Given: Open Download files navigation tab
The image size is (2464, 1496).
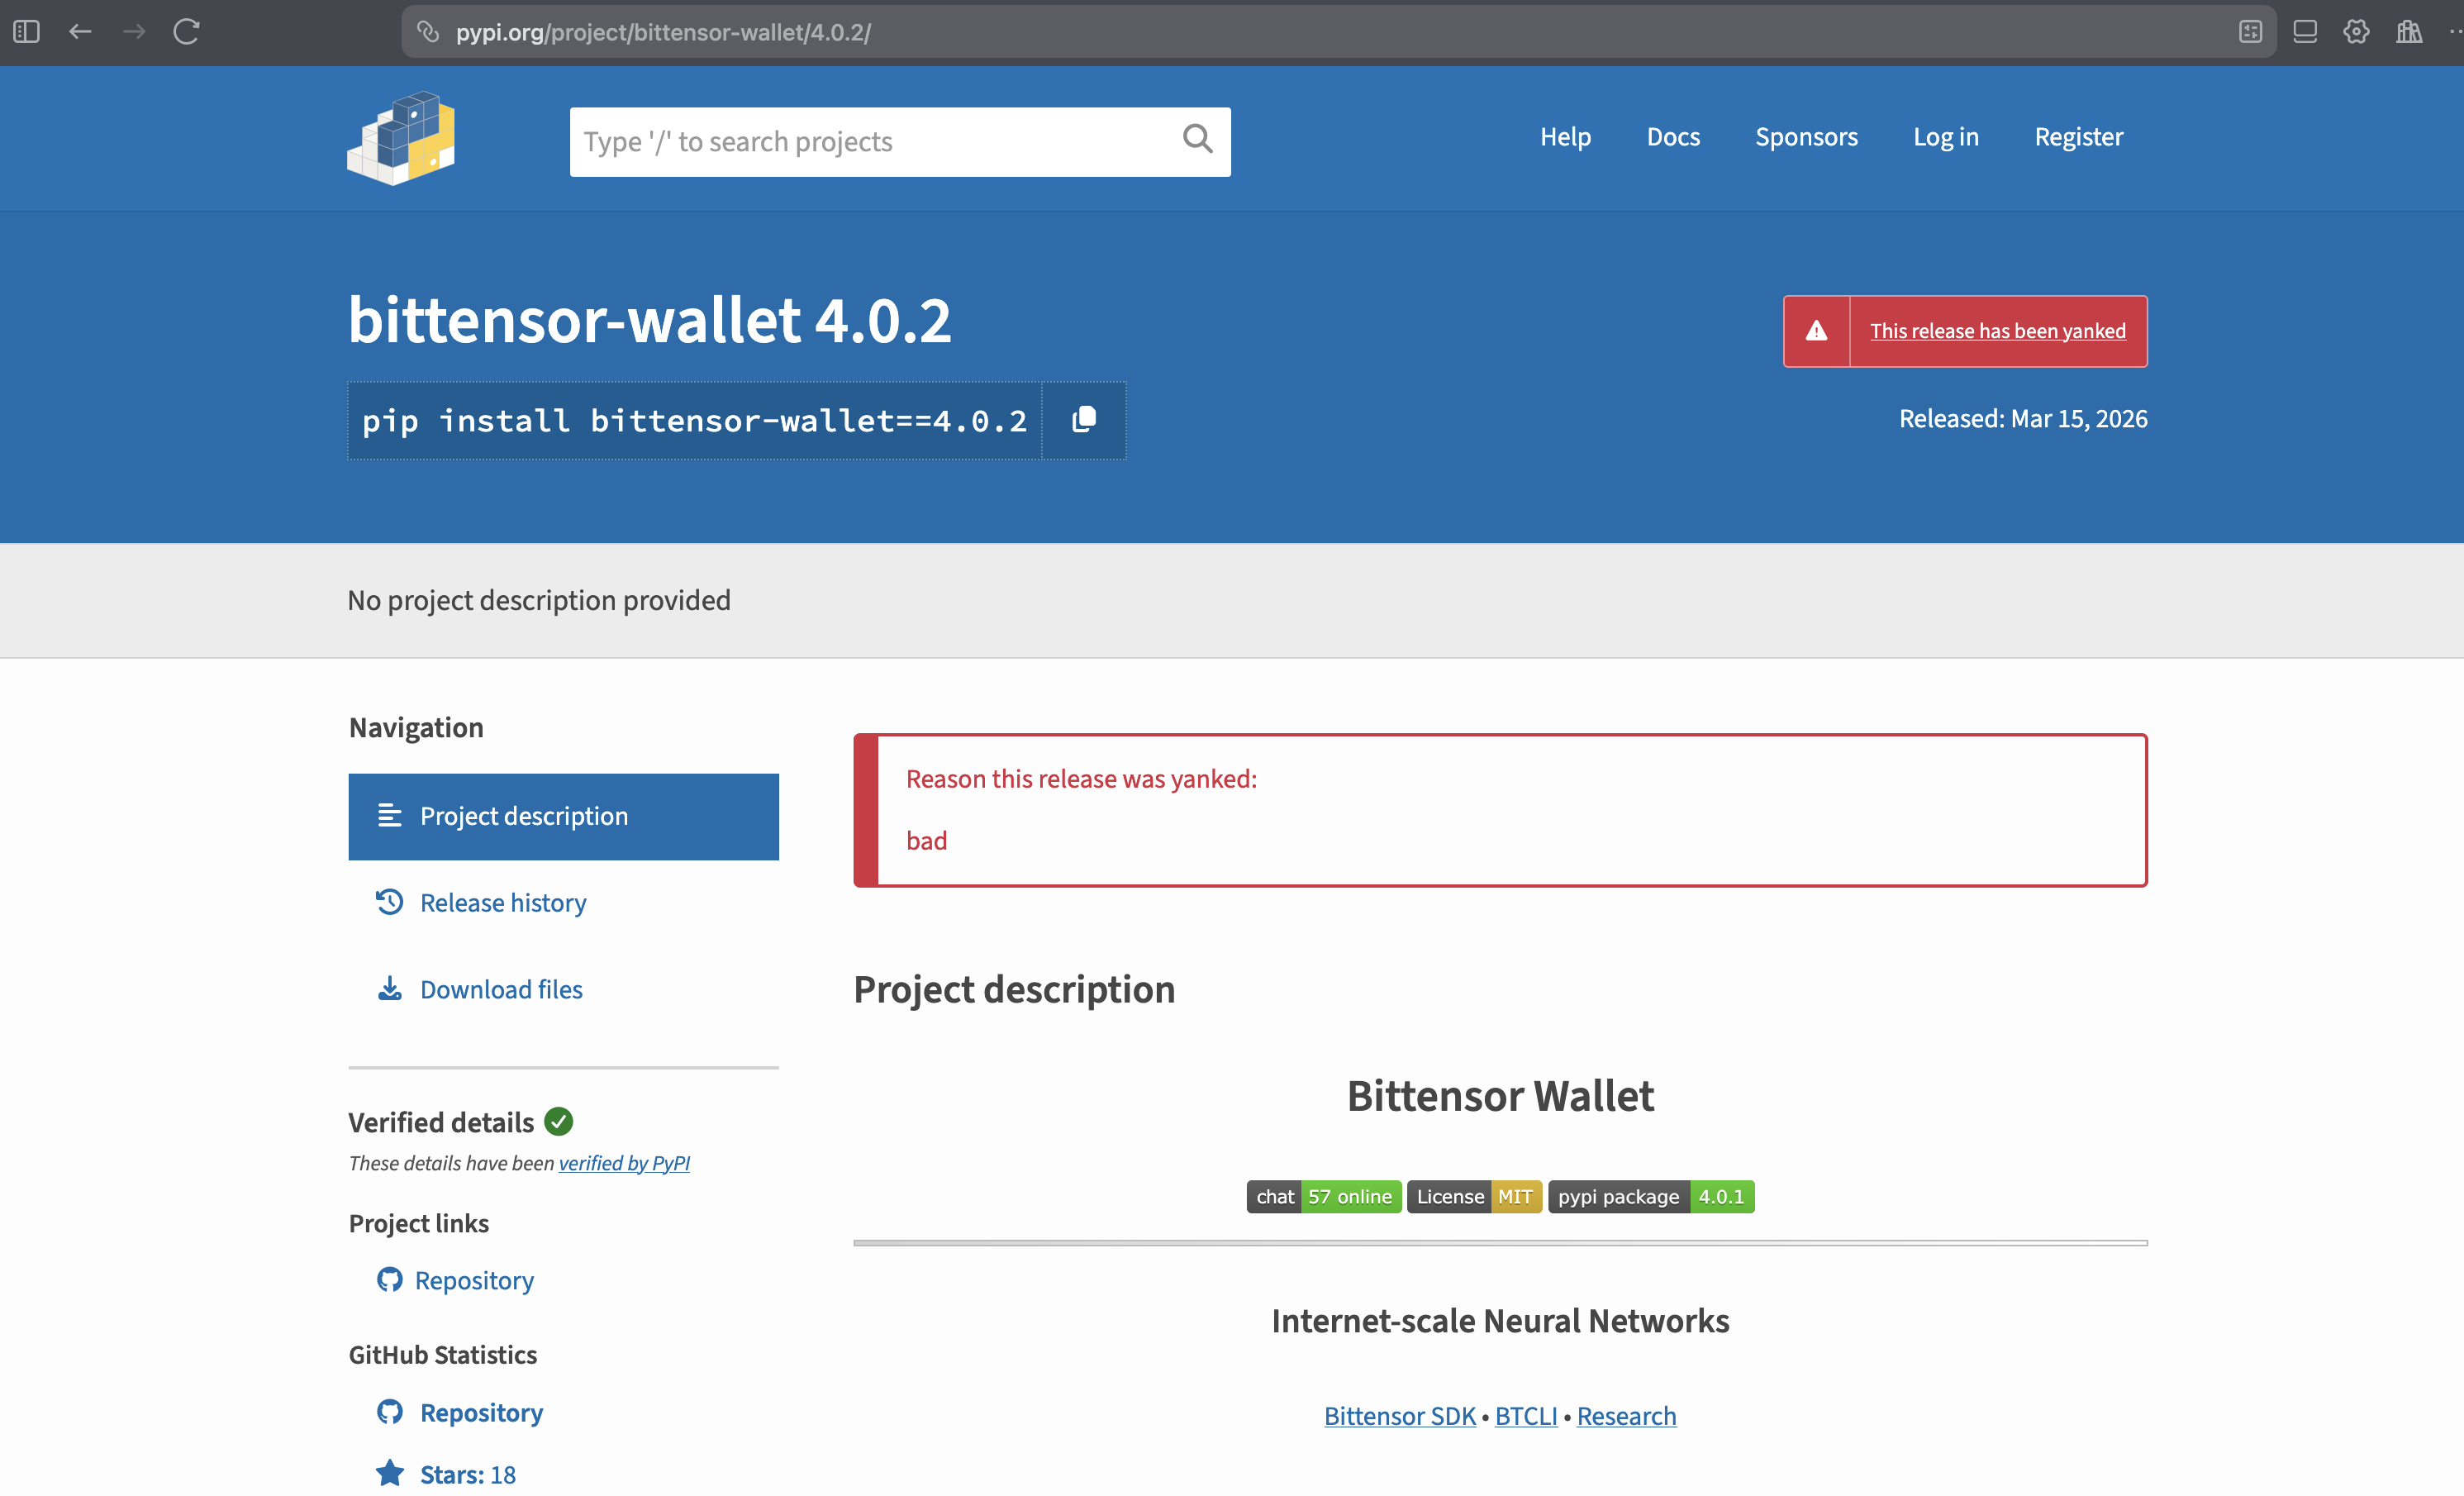Looking at the screenshot, I should pyautogui.click(x=500, y=990).
